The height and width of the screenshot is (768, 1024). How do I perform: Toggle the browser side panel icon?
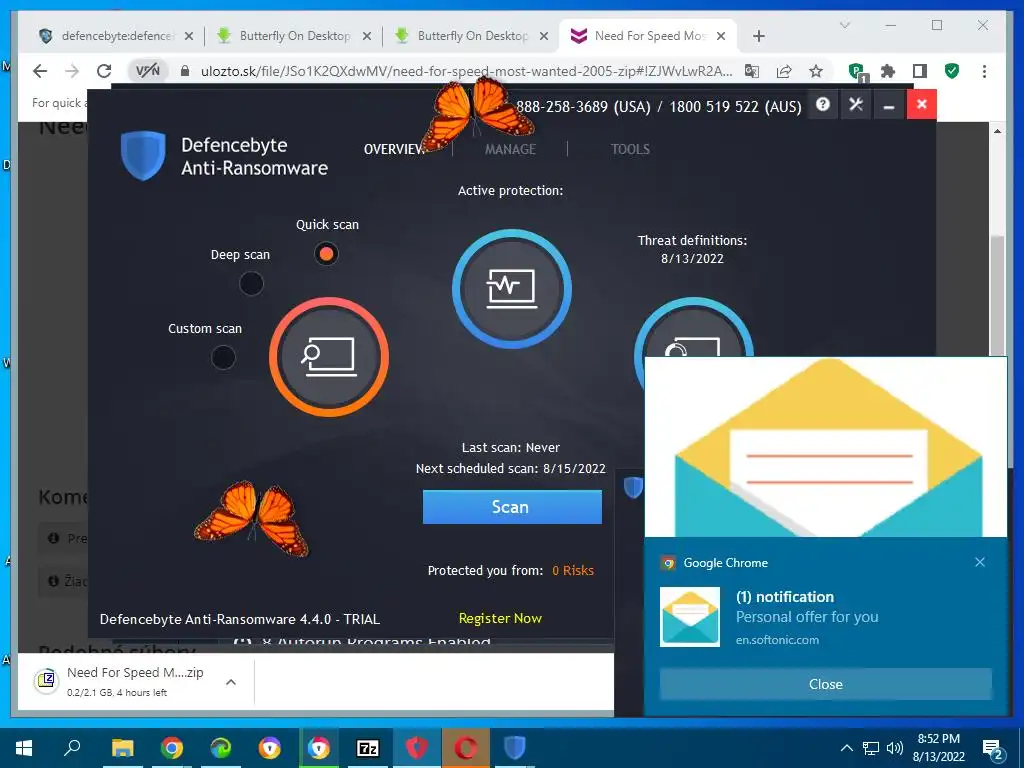coord(920,71)
